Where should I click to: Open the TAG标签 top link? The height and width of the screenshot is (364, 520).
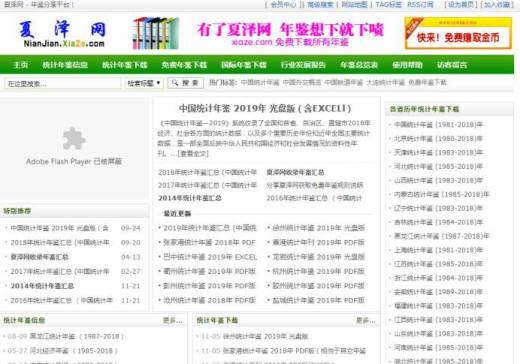tap(388, 5)
